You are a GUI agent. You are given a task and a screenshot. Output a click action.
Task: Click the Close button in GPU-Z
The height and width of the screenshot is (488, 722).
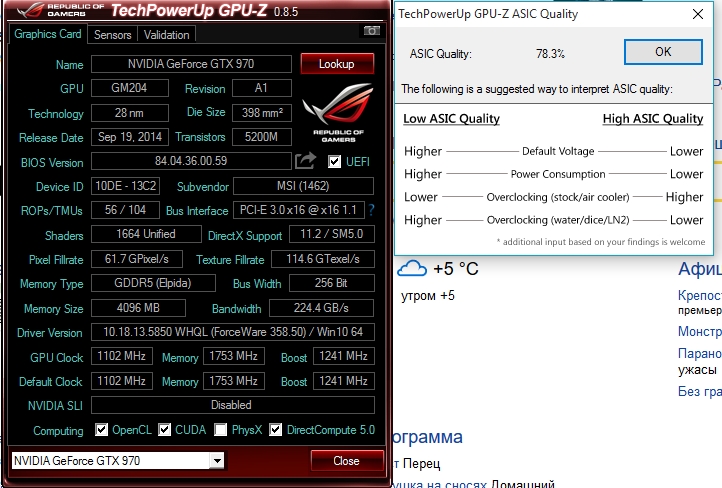(347, 460)
